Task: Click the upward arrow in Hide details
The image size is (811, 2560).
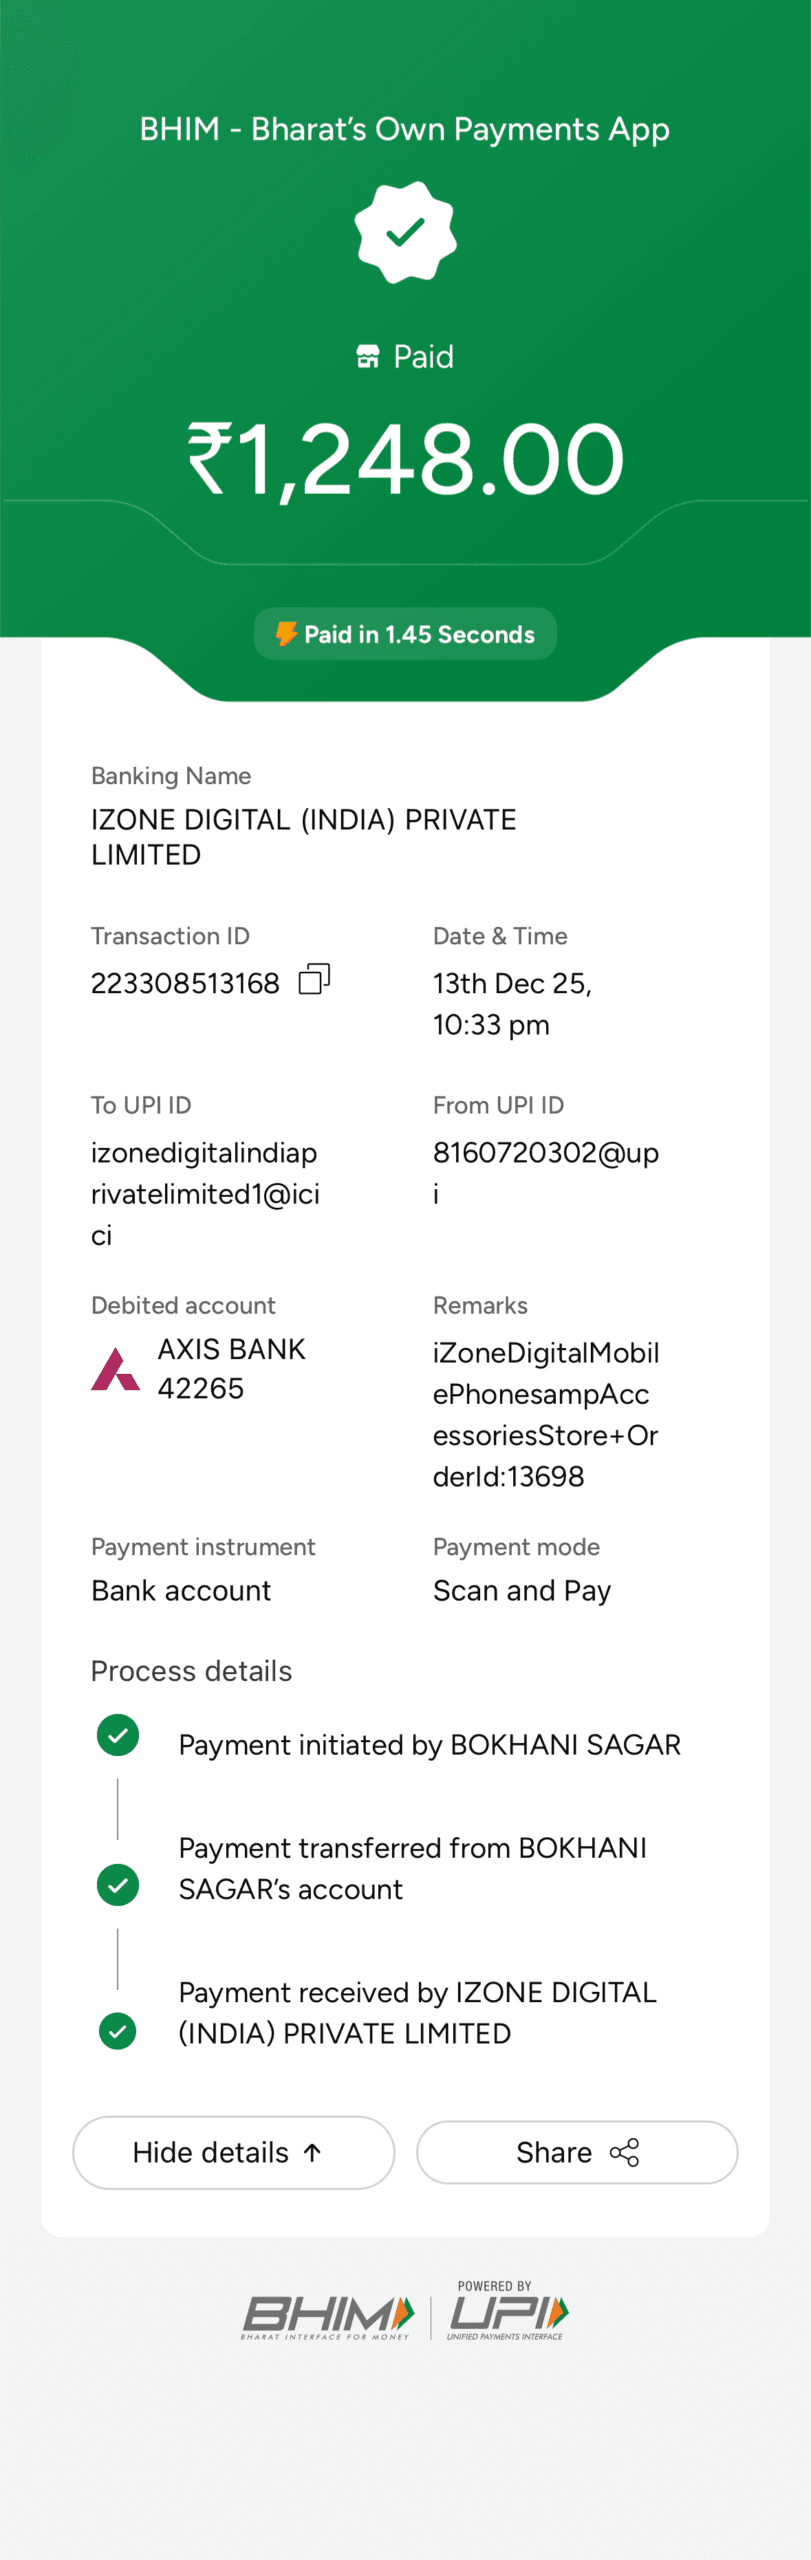Action: [312, 2152]
